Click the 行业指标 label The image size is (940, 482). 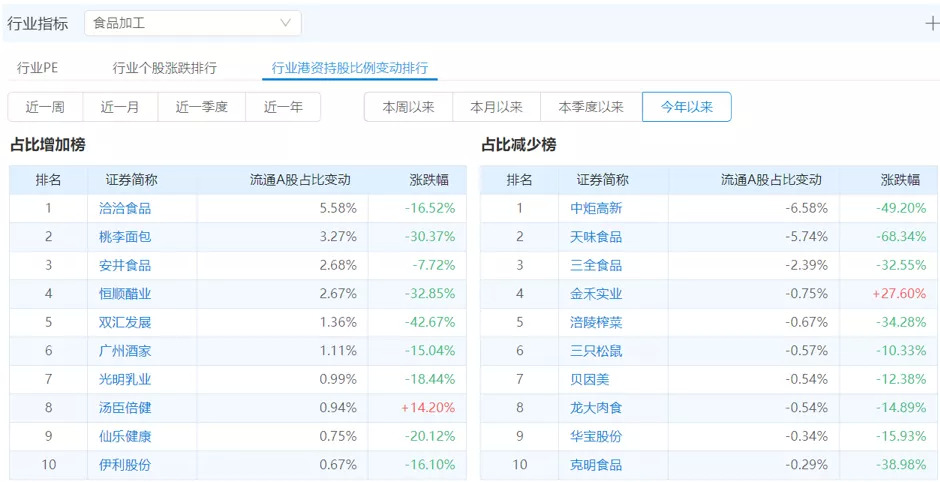37,24
